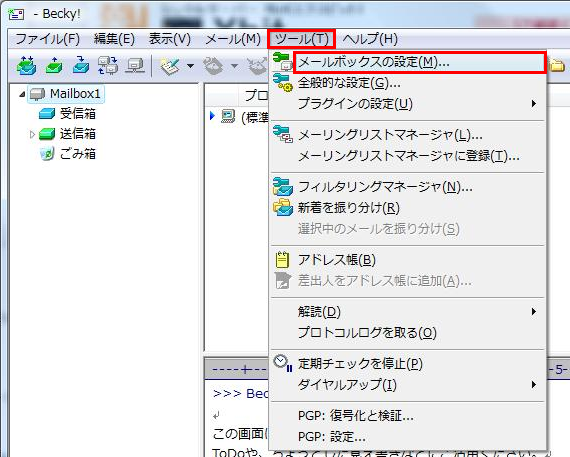
Task: Click the Mailbox1 mailbox icon
Action: (37, 94)
